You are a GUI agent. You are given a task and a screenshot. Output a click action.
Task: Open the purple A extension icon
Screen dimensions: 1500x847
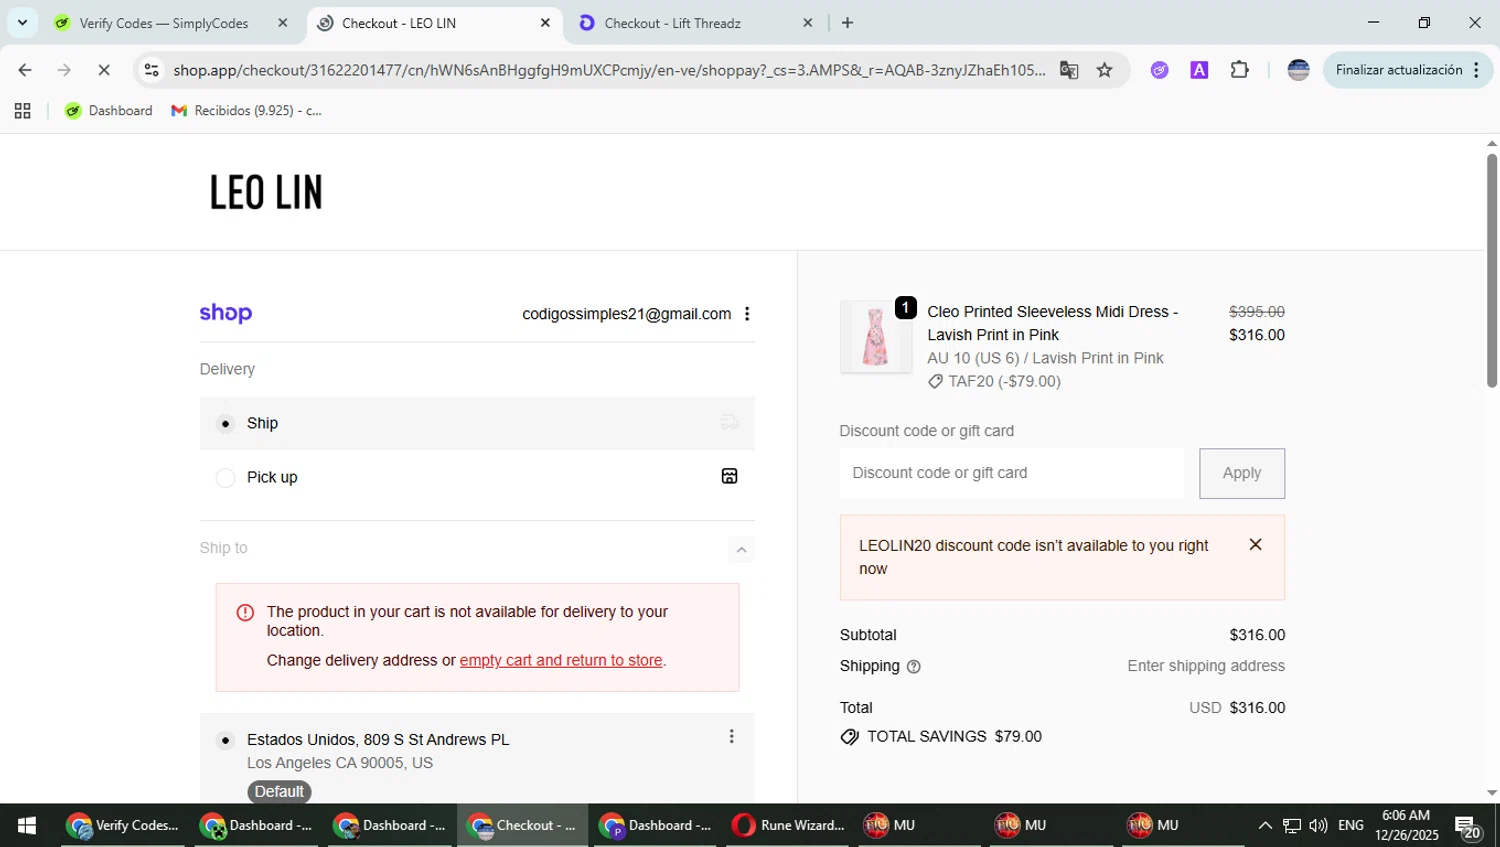tap(1199, 70)
